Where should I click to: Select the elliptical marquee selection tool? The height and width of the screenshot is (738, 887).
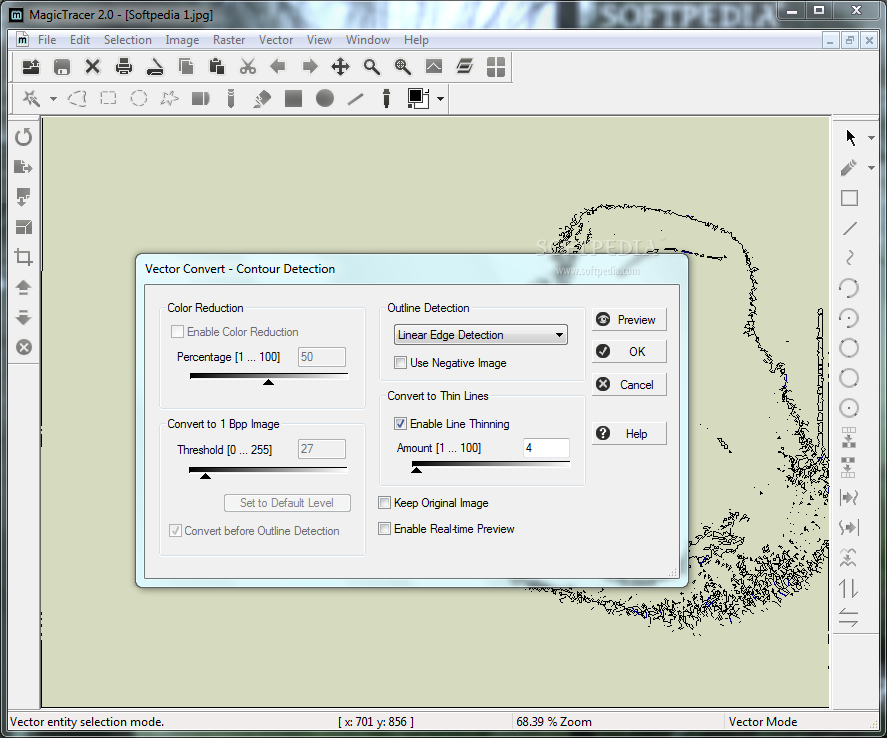139,99
